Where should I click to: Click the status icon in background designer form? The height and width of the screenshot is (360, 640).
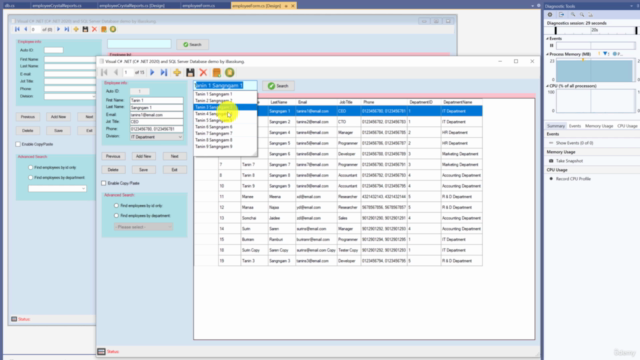click(x=14, y=319)
